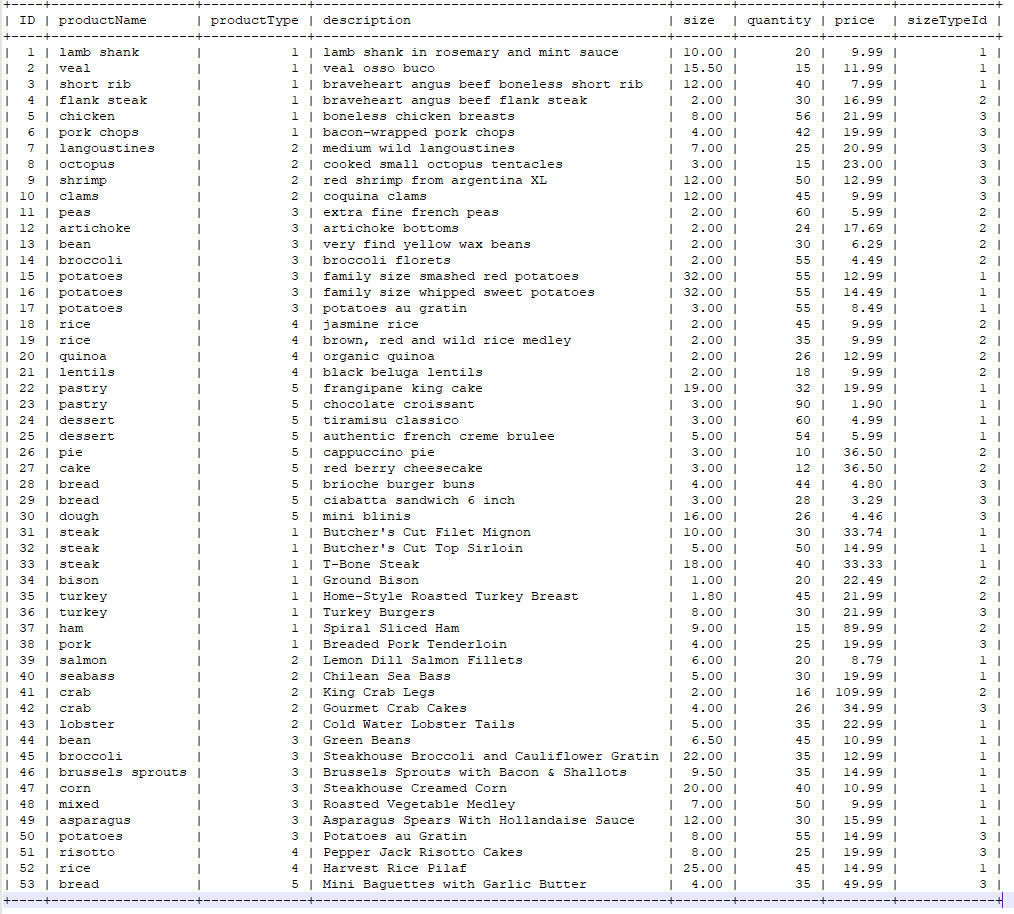Select the text 'veal osso buco'
This screenshot has width=1014, height=914.
click(379, 69)
